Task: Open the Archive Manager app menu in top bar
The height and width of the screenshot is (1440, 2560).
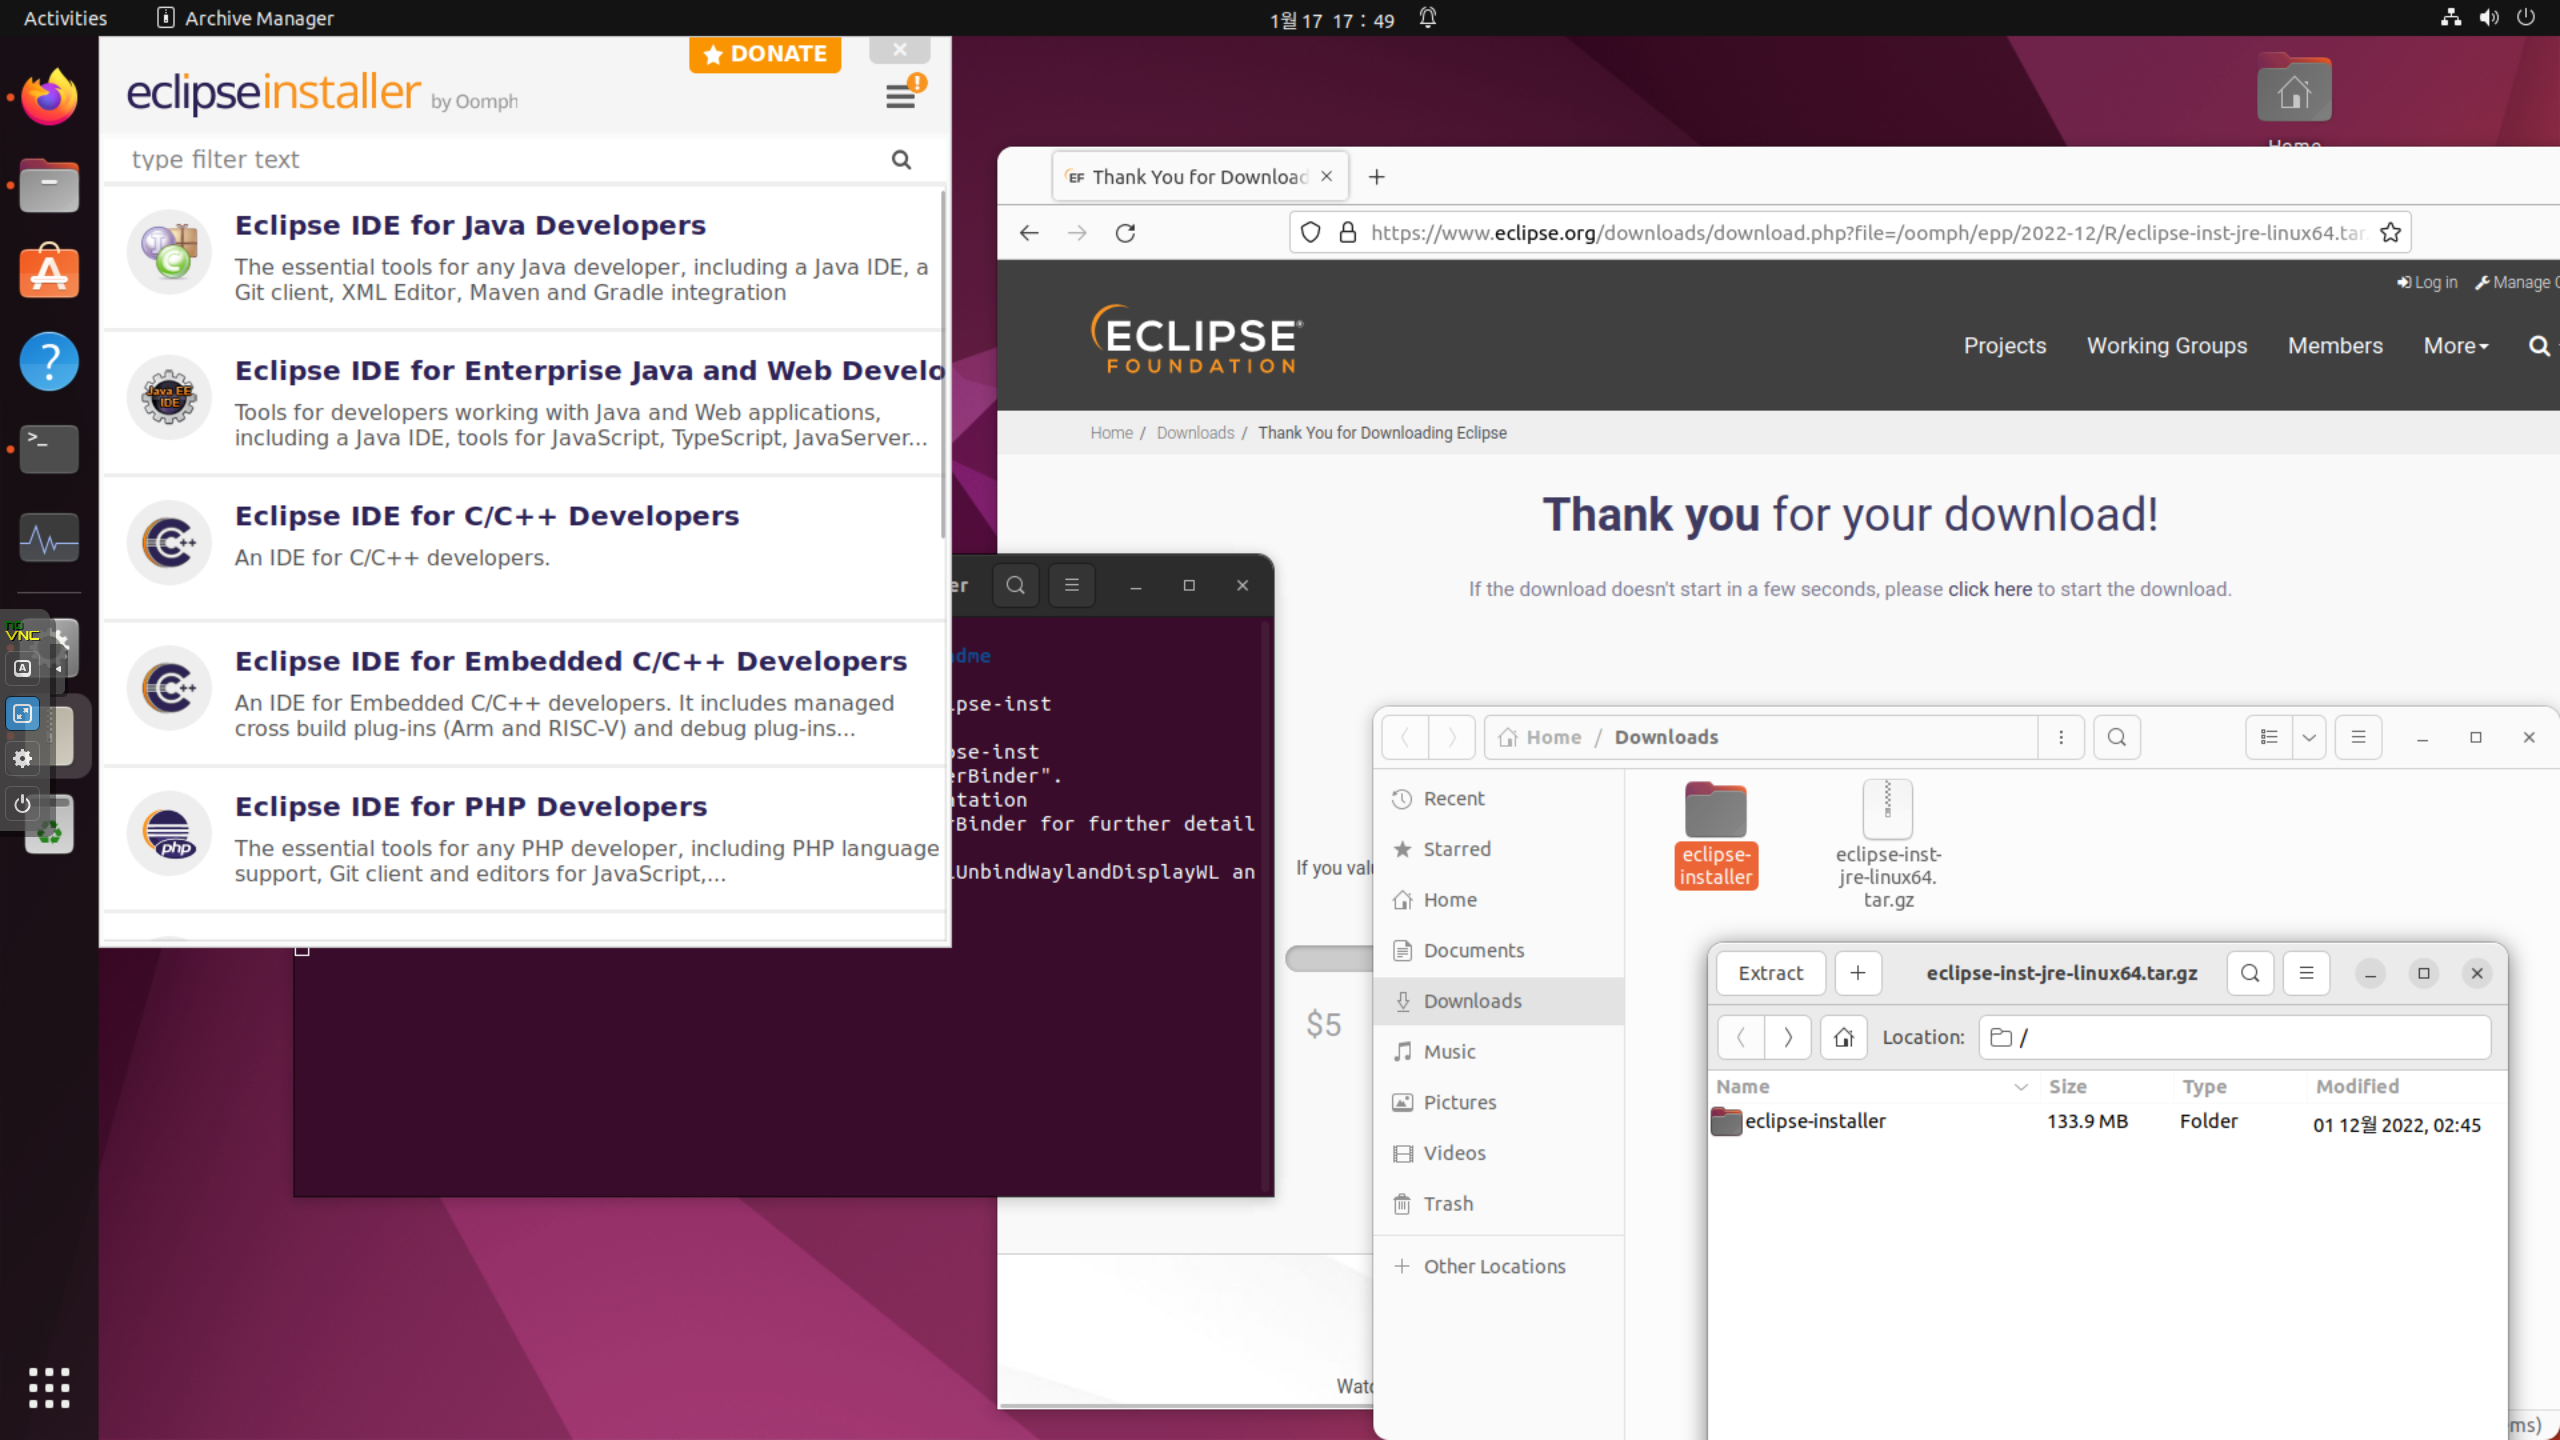Action: [x=245, y=18]
